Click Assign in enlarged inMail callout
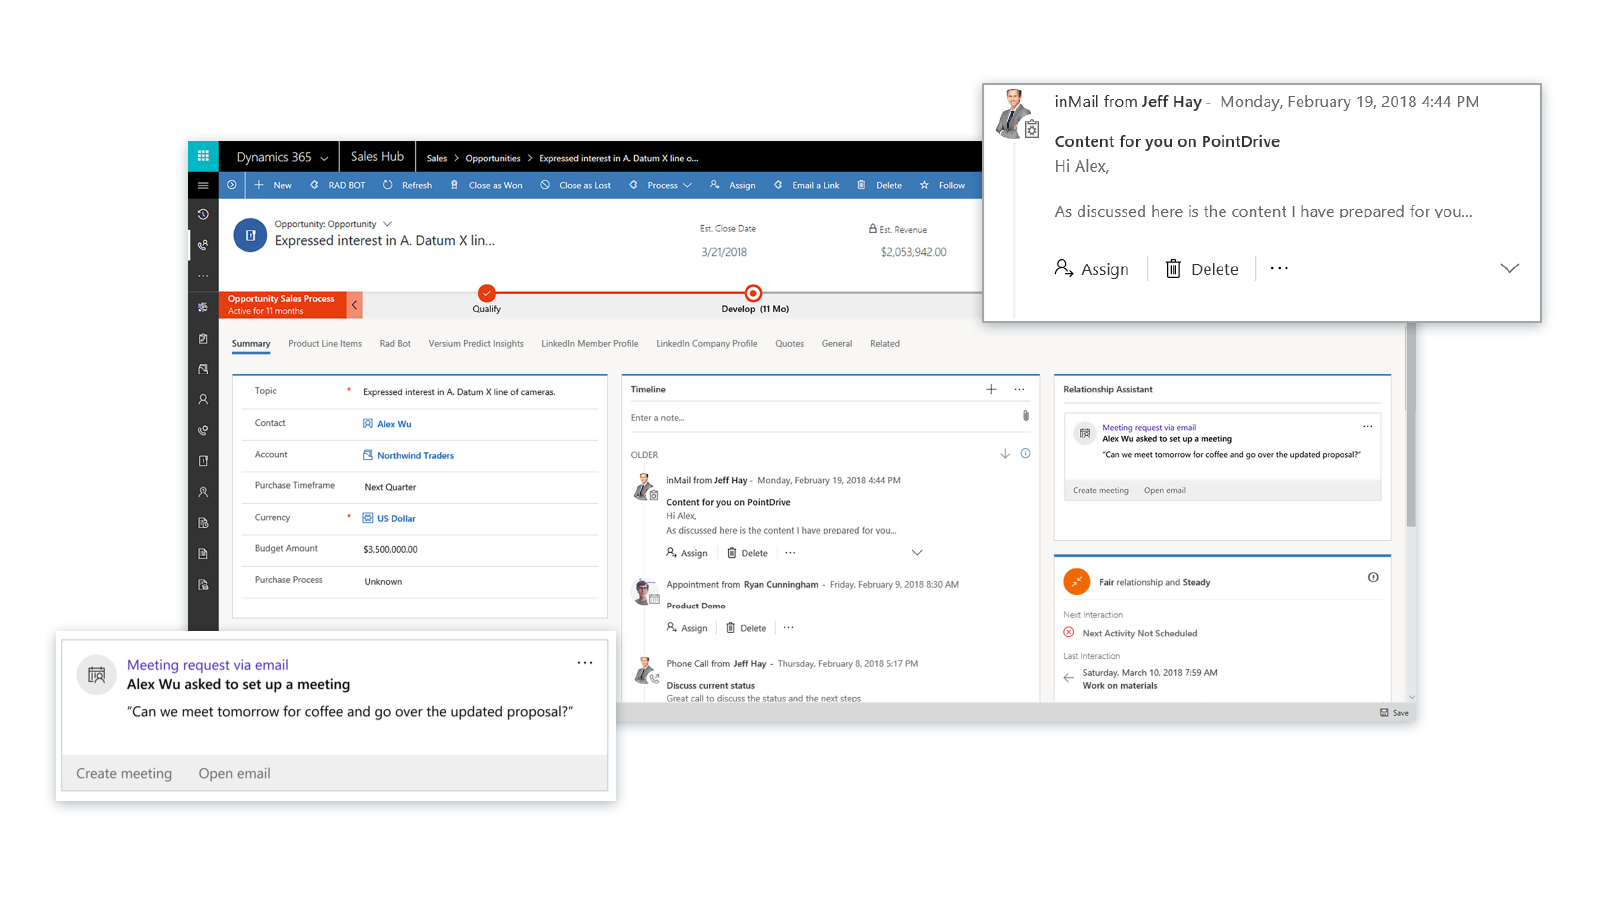The image size is (1600, 900). (x=1091, y=269)
